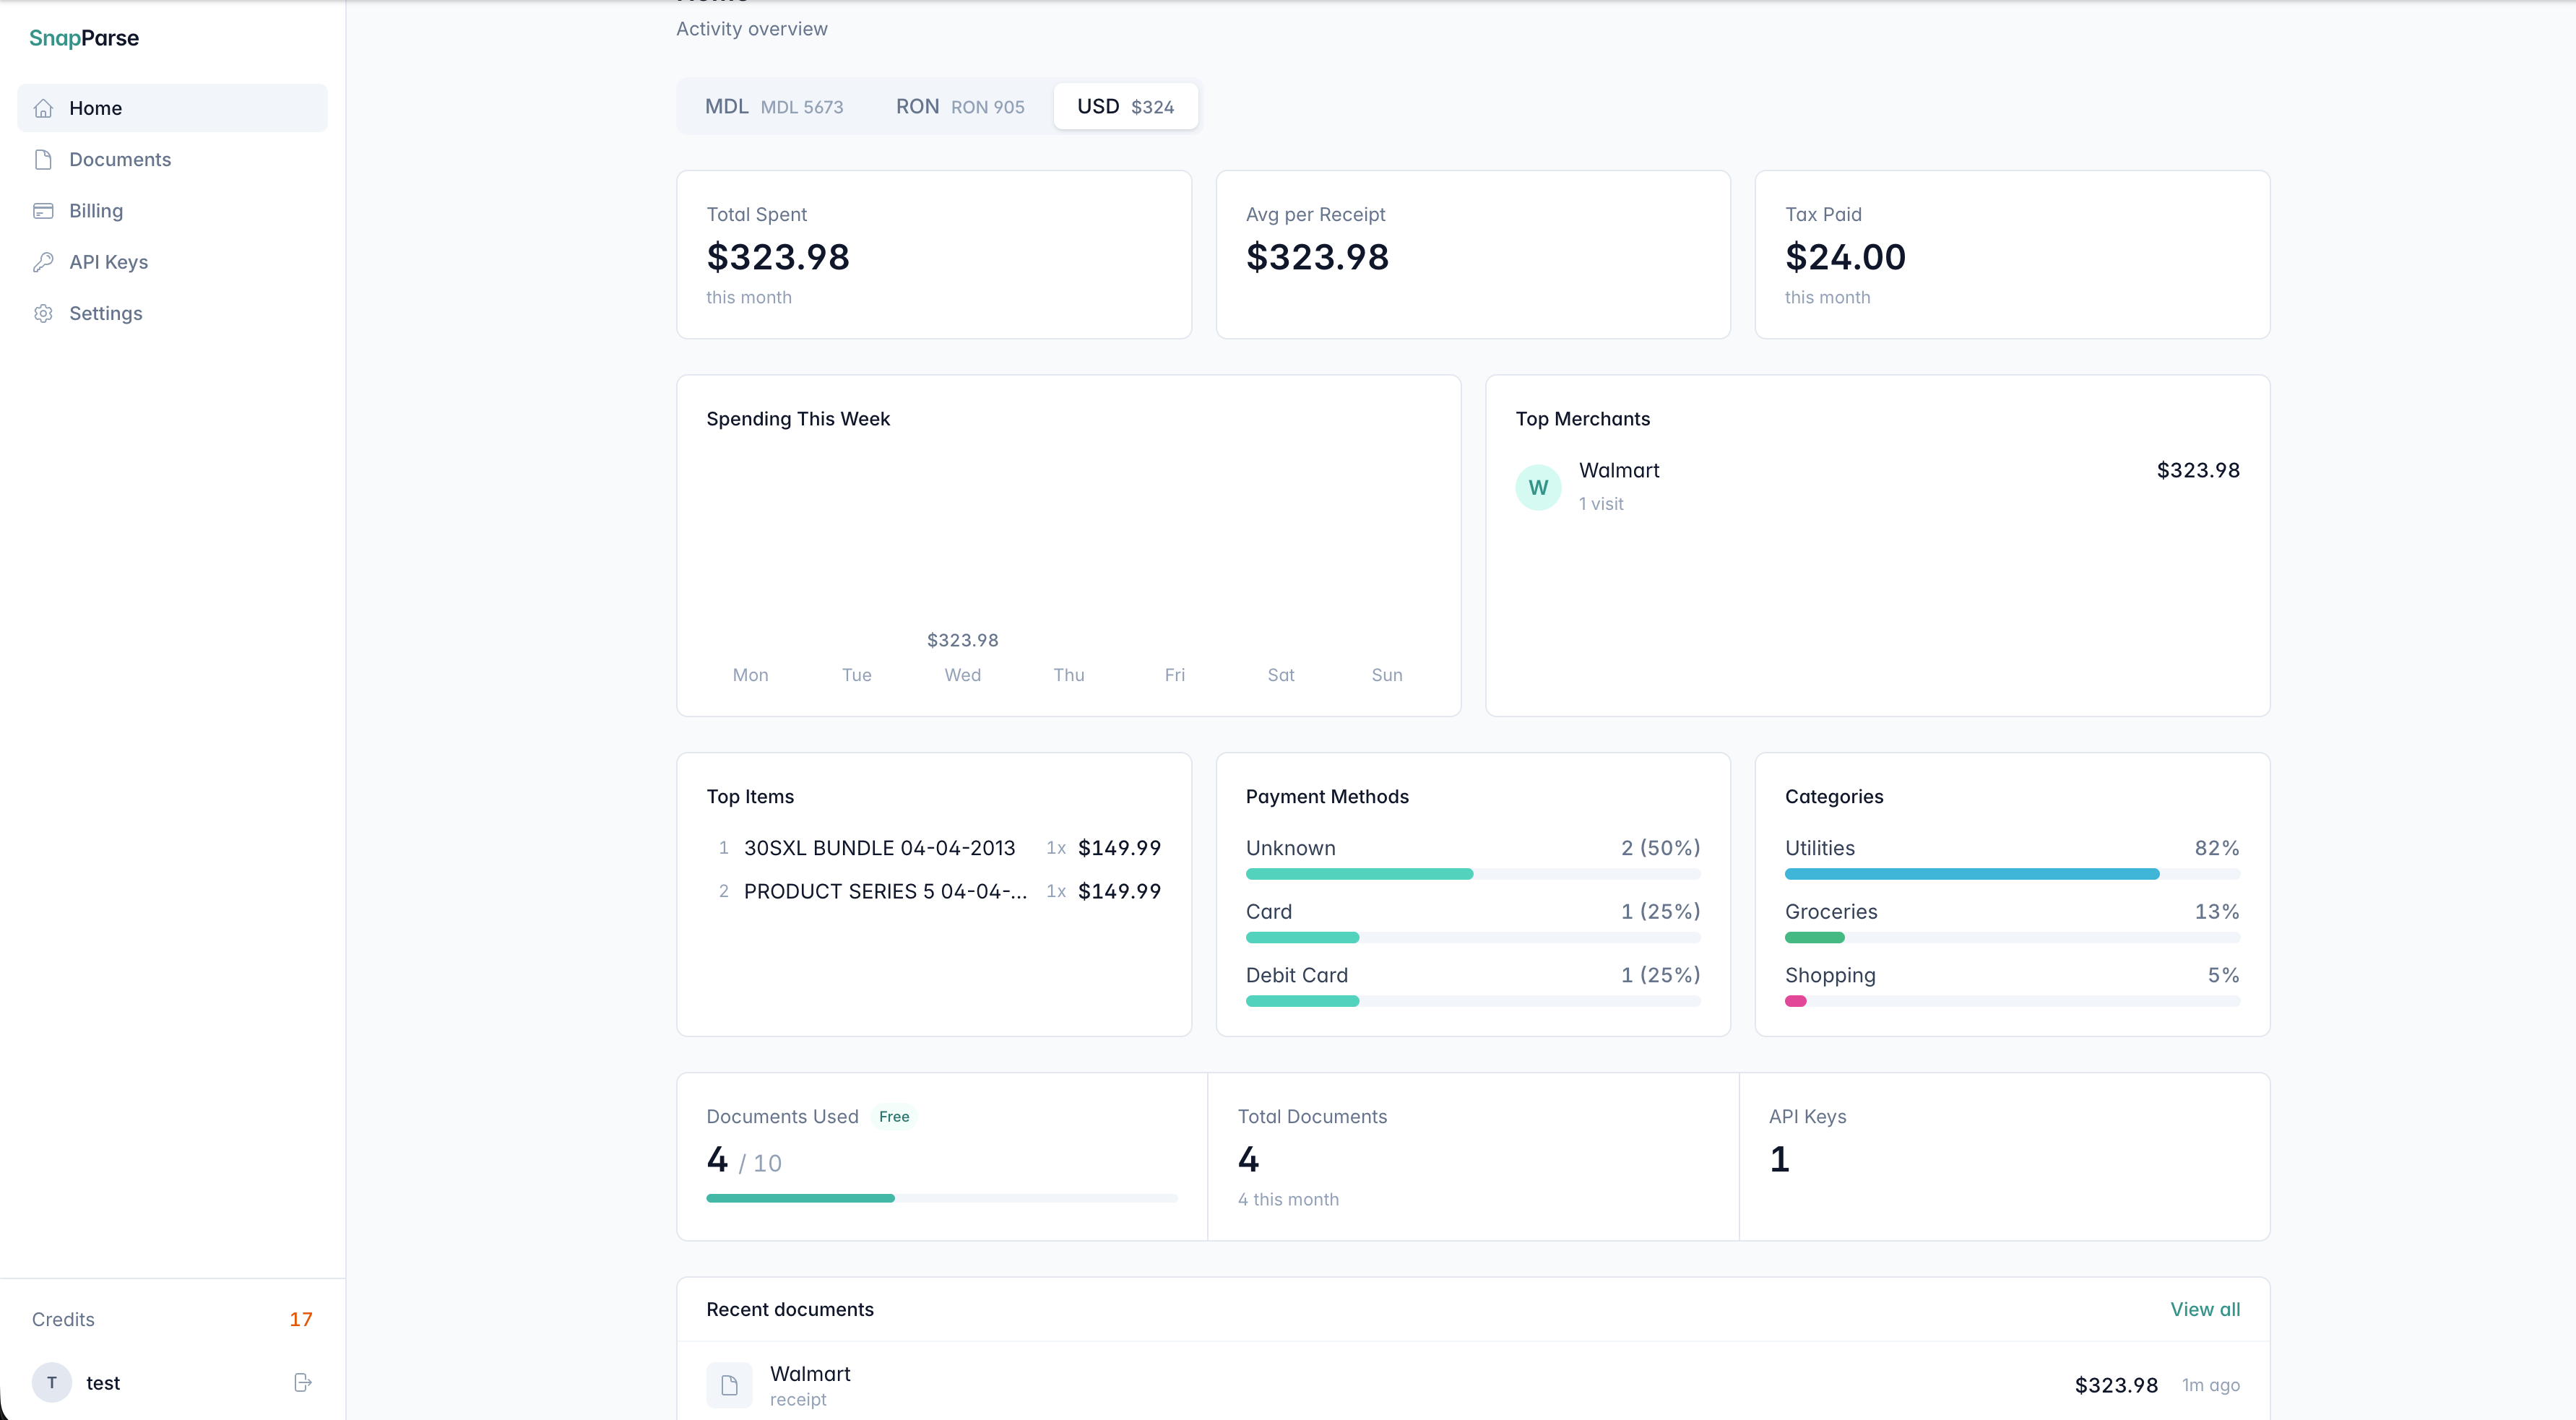Click the Documents file icon in the sidebar
Screen dimensions: 2576x1420
click(x=43, y=159)
